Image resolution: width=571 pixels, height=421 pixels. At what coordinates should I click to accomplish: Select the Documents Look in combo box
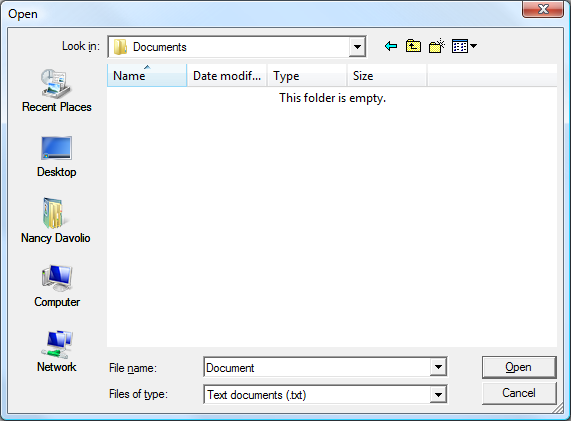[x=237, y=47]
